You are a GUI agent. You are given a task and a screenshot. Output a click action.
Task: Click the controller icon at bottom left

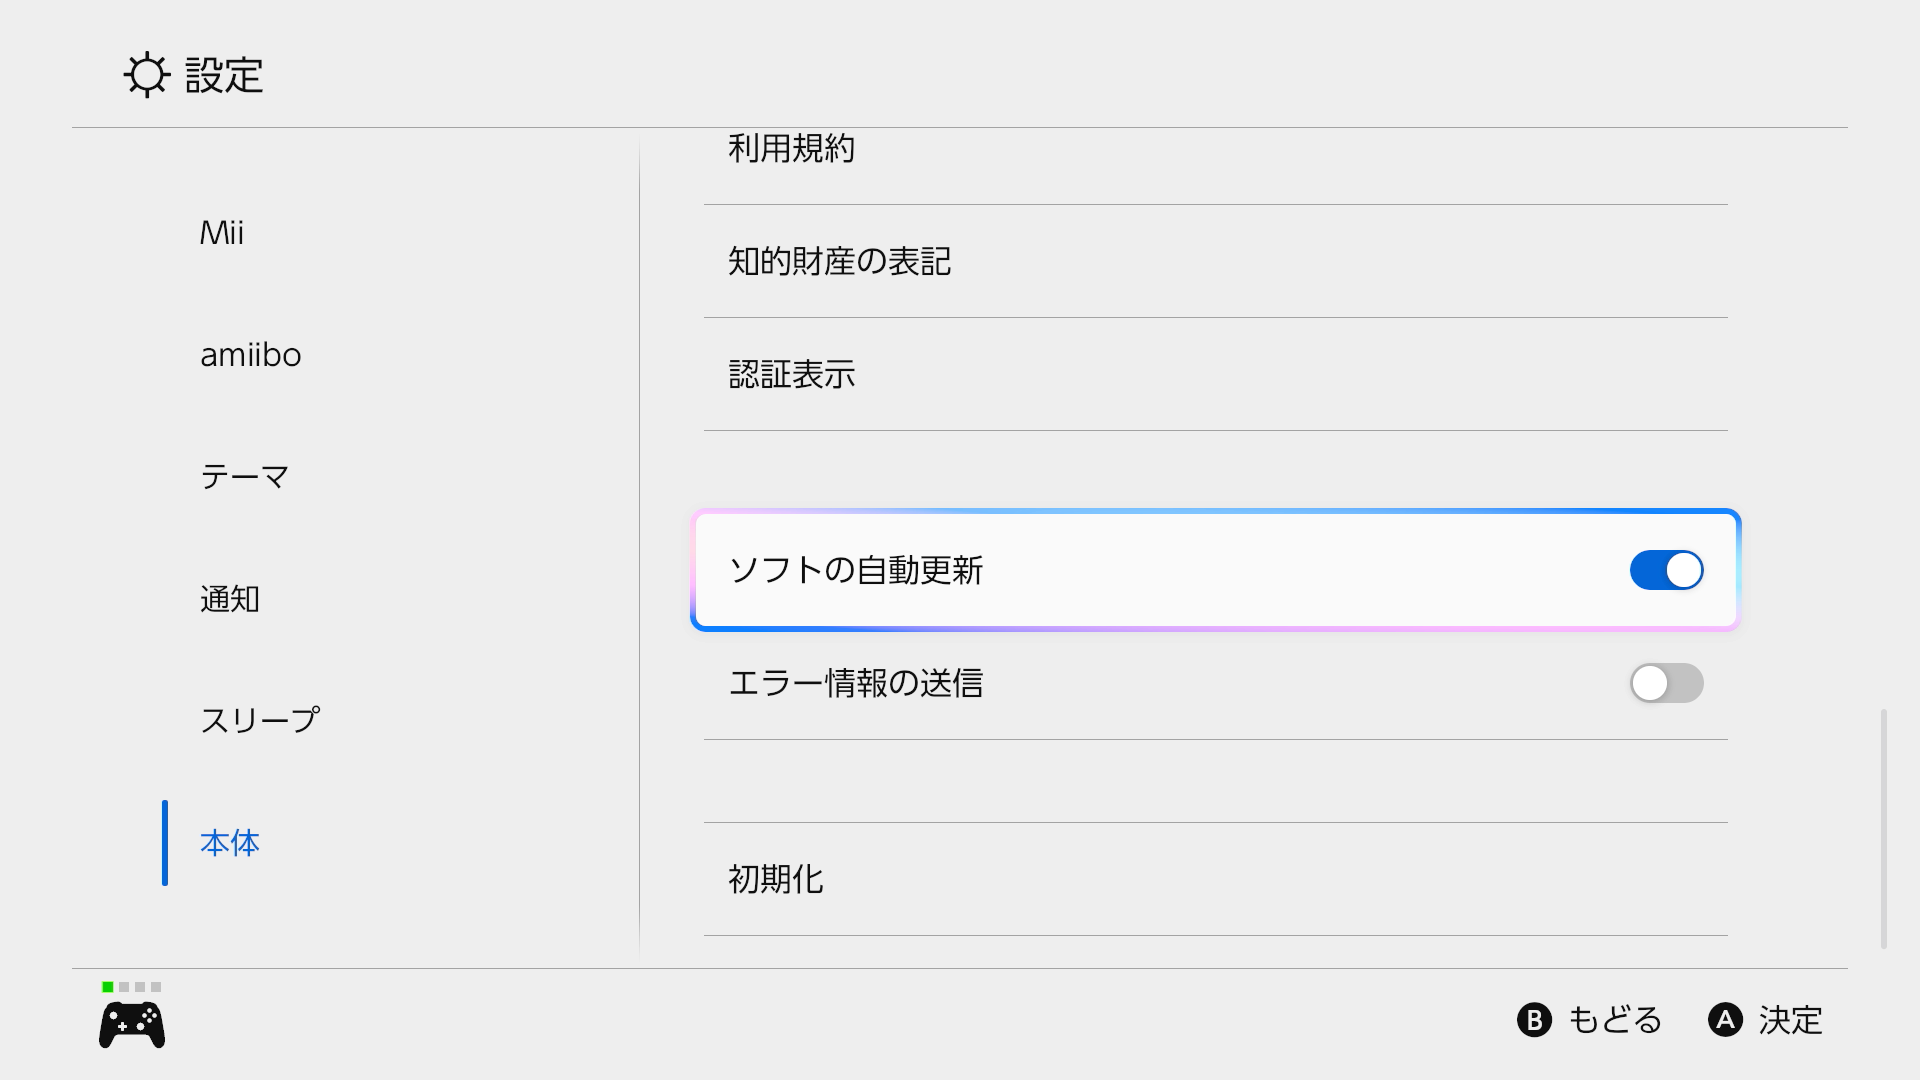pyautogui.click(x=132, y=1026)
